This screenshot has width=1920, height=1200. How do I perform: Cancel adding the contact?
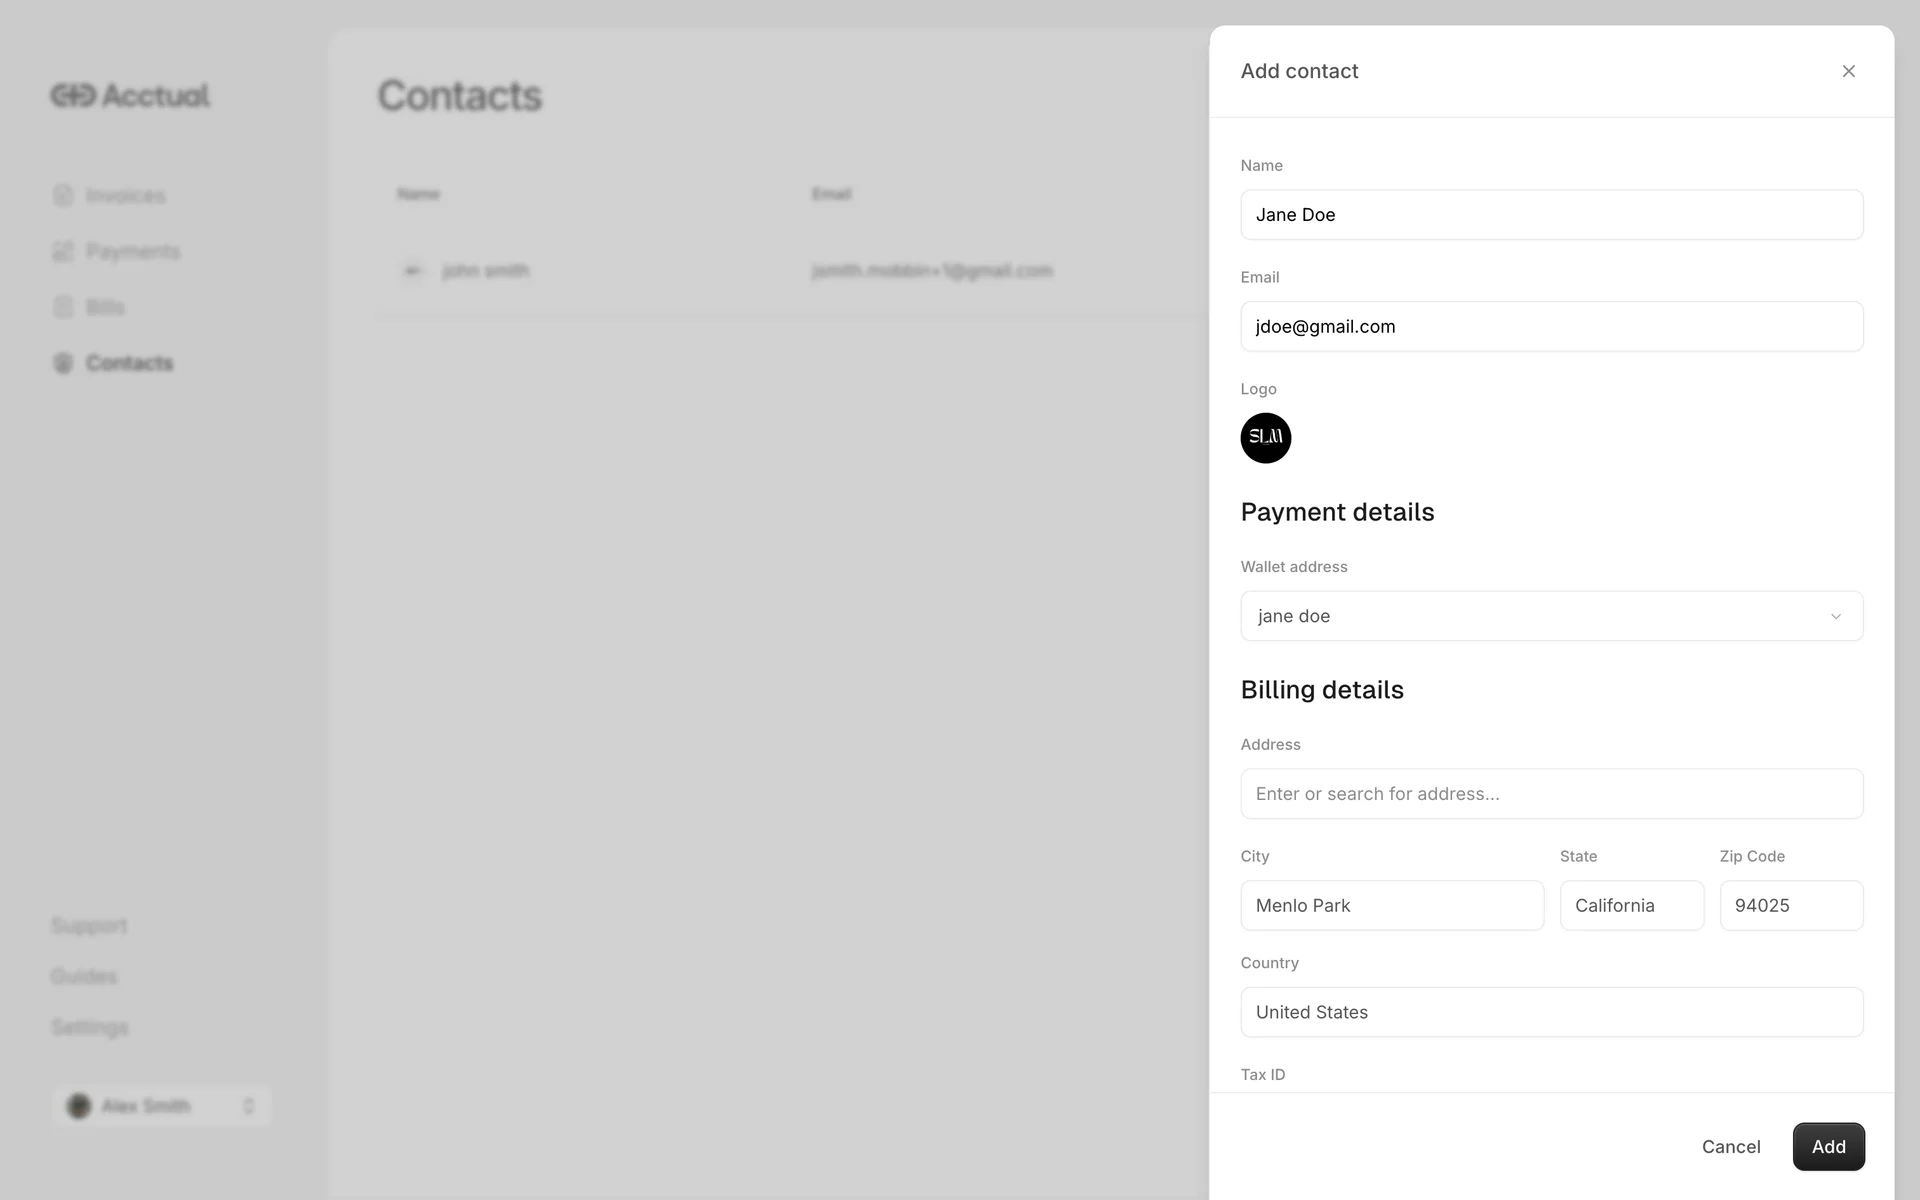click(x=1731, y=1147)
